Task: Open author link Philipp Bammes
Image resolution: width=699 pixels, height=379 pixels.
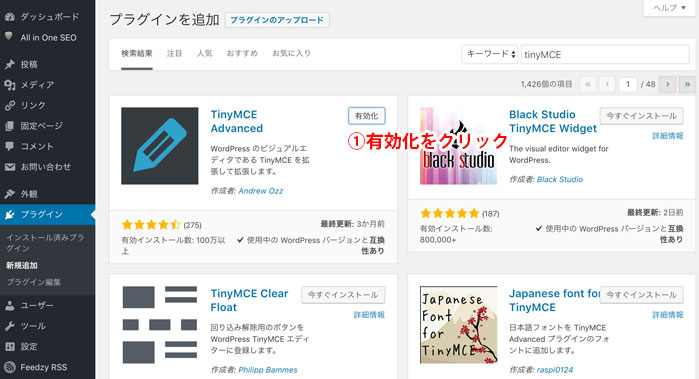Action: click(268, 370)
